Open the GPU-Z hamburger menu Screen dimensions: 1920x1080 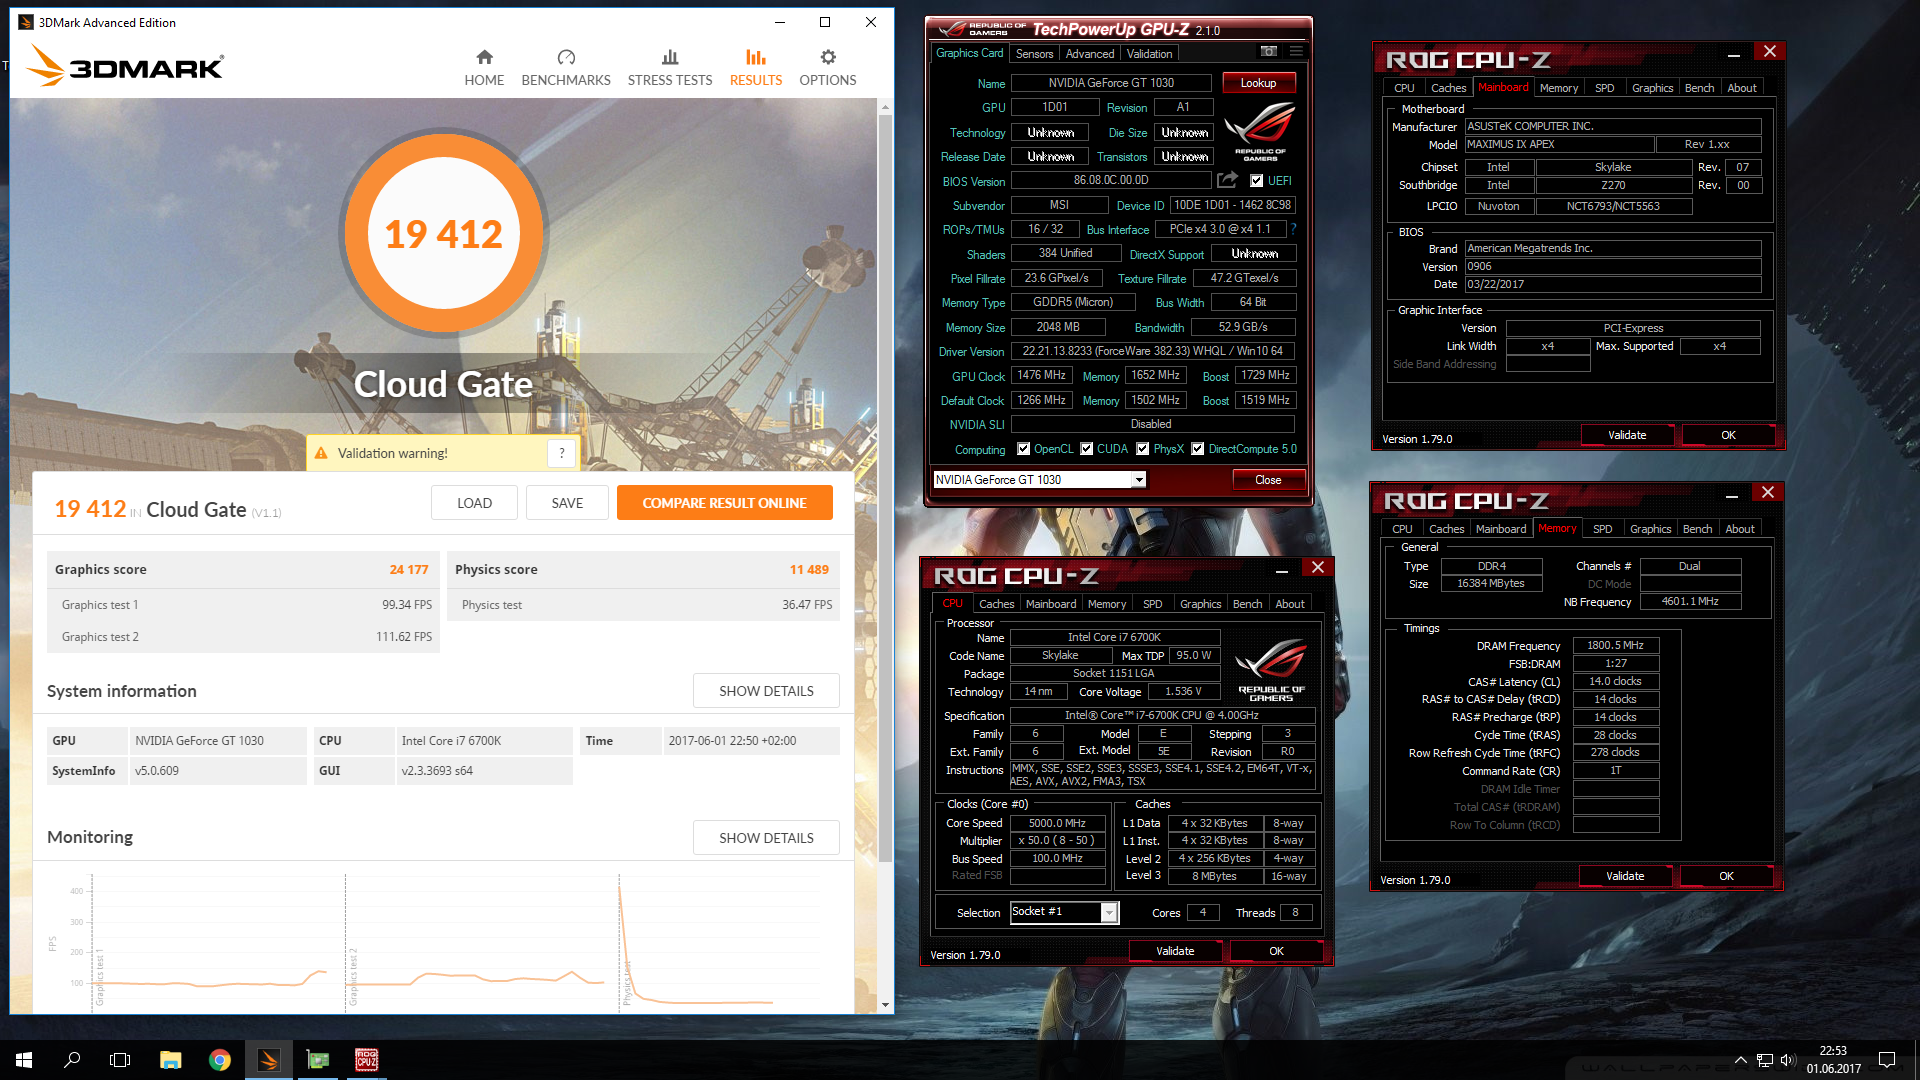point(1296,52)
